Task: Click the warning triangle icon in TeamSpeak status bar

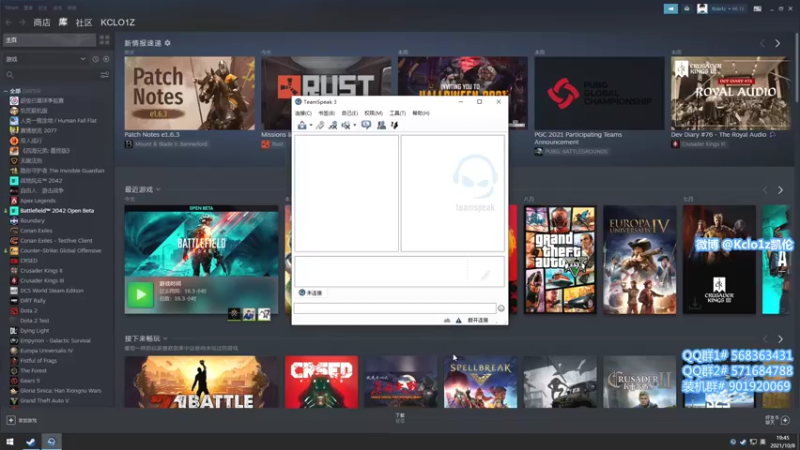Action: point(458,320)
